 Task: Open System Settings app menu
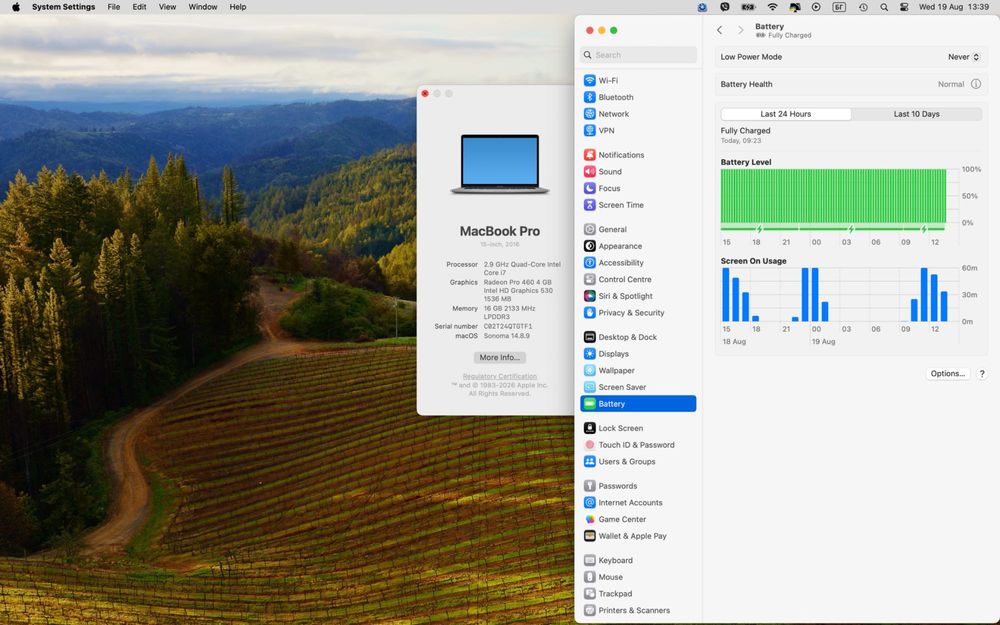click(63, 7)
